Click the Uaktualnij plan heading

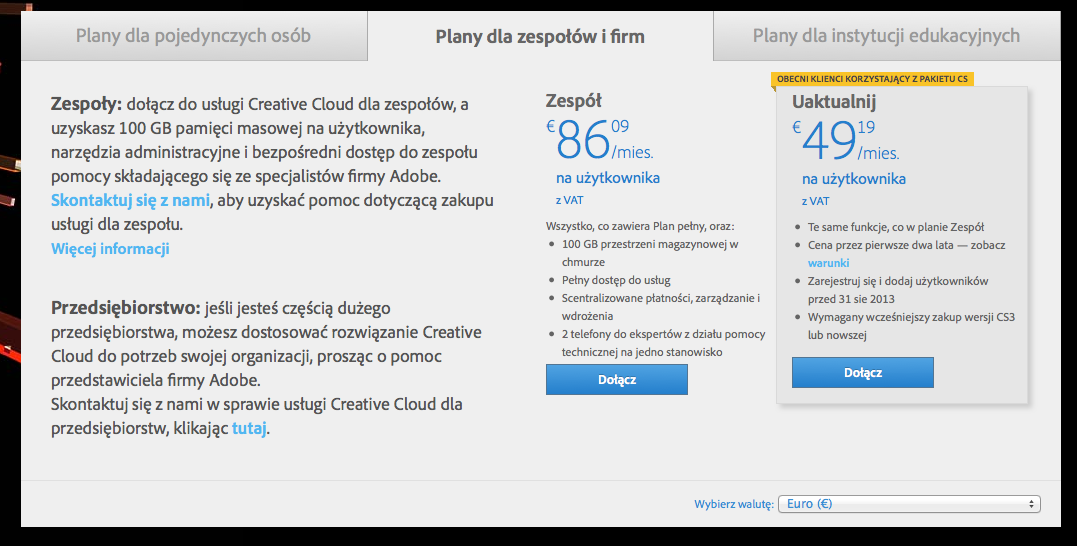(x=834, y=102)
